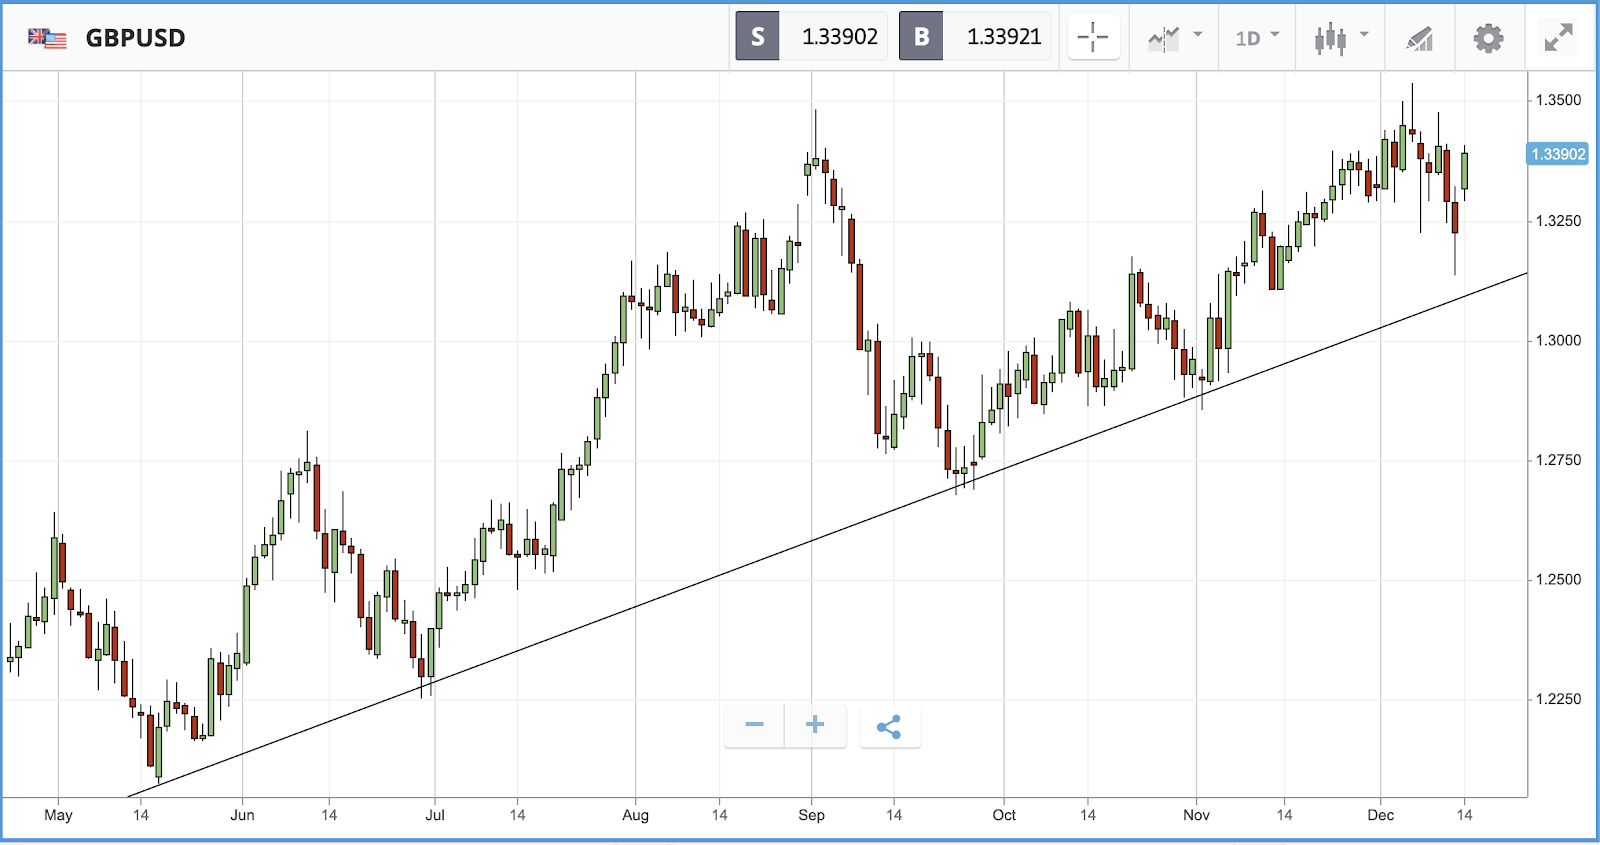Activate the crosshair cursor tool
1600x845 pixels.
1093,38
